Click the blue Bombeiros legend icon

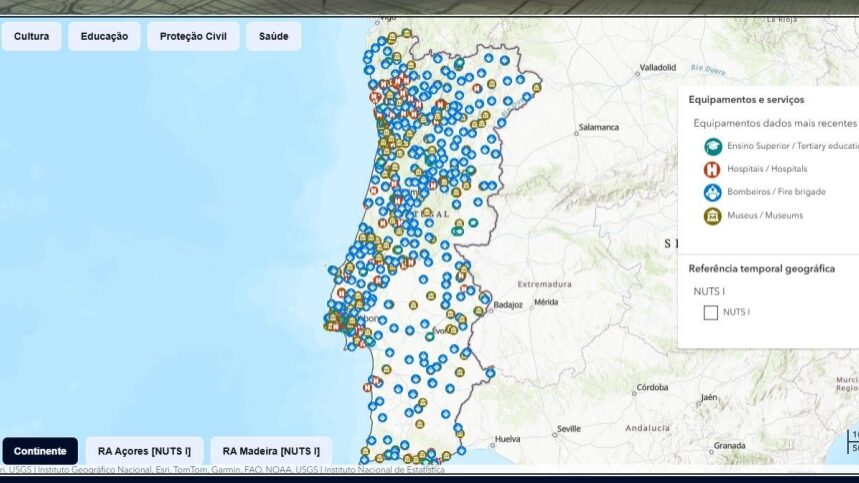(x=712, y=192)
